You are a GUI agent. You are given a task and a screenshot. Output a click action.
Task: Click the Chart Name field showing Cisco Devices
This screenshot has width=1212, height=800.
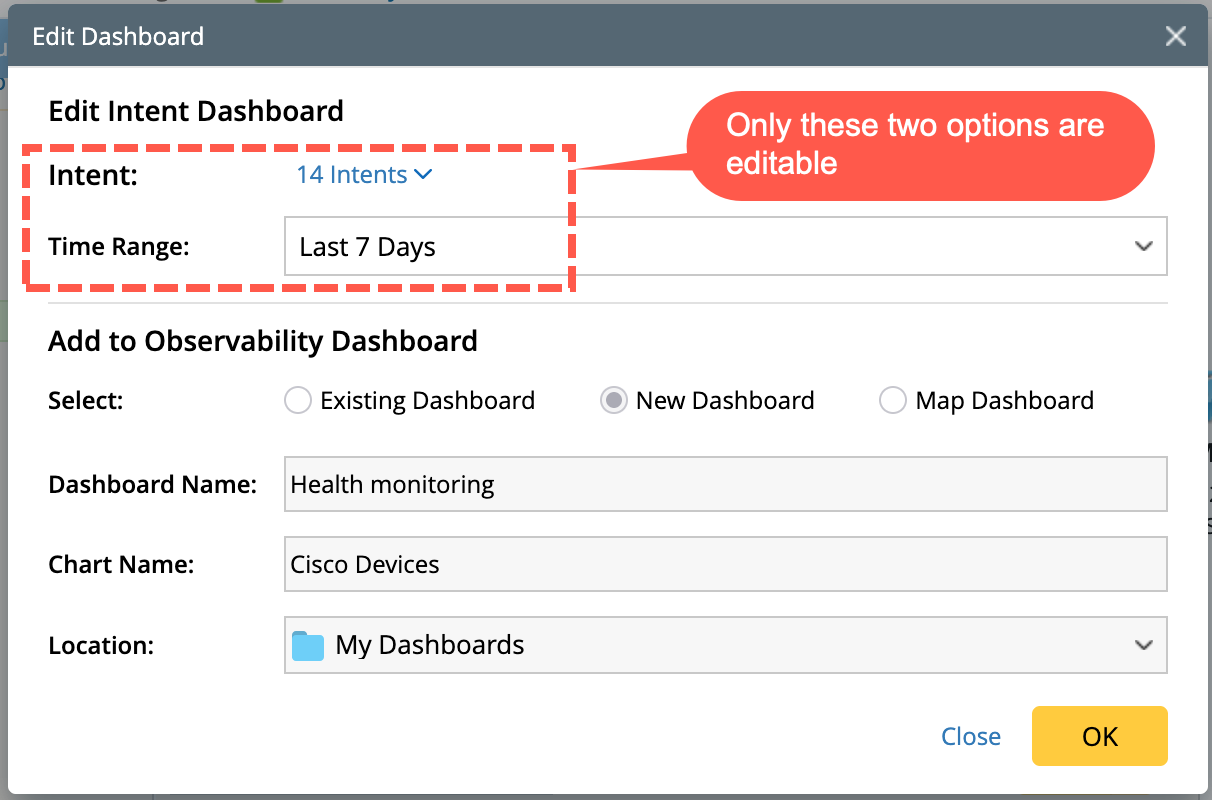[725, 564]
